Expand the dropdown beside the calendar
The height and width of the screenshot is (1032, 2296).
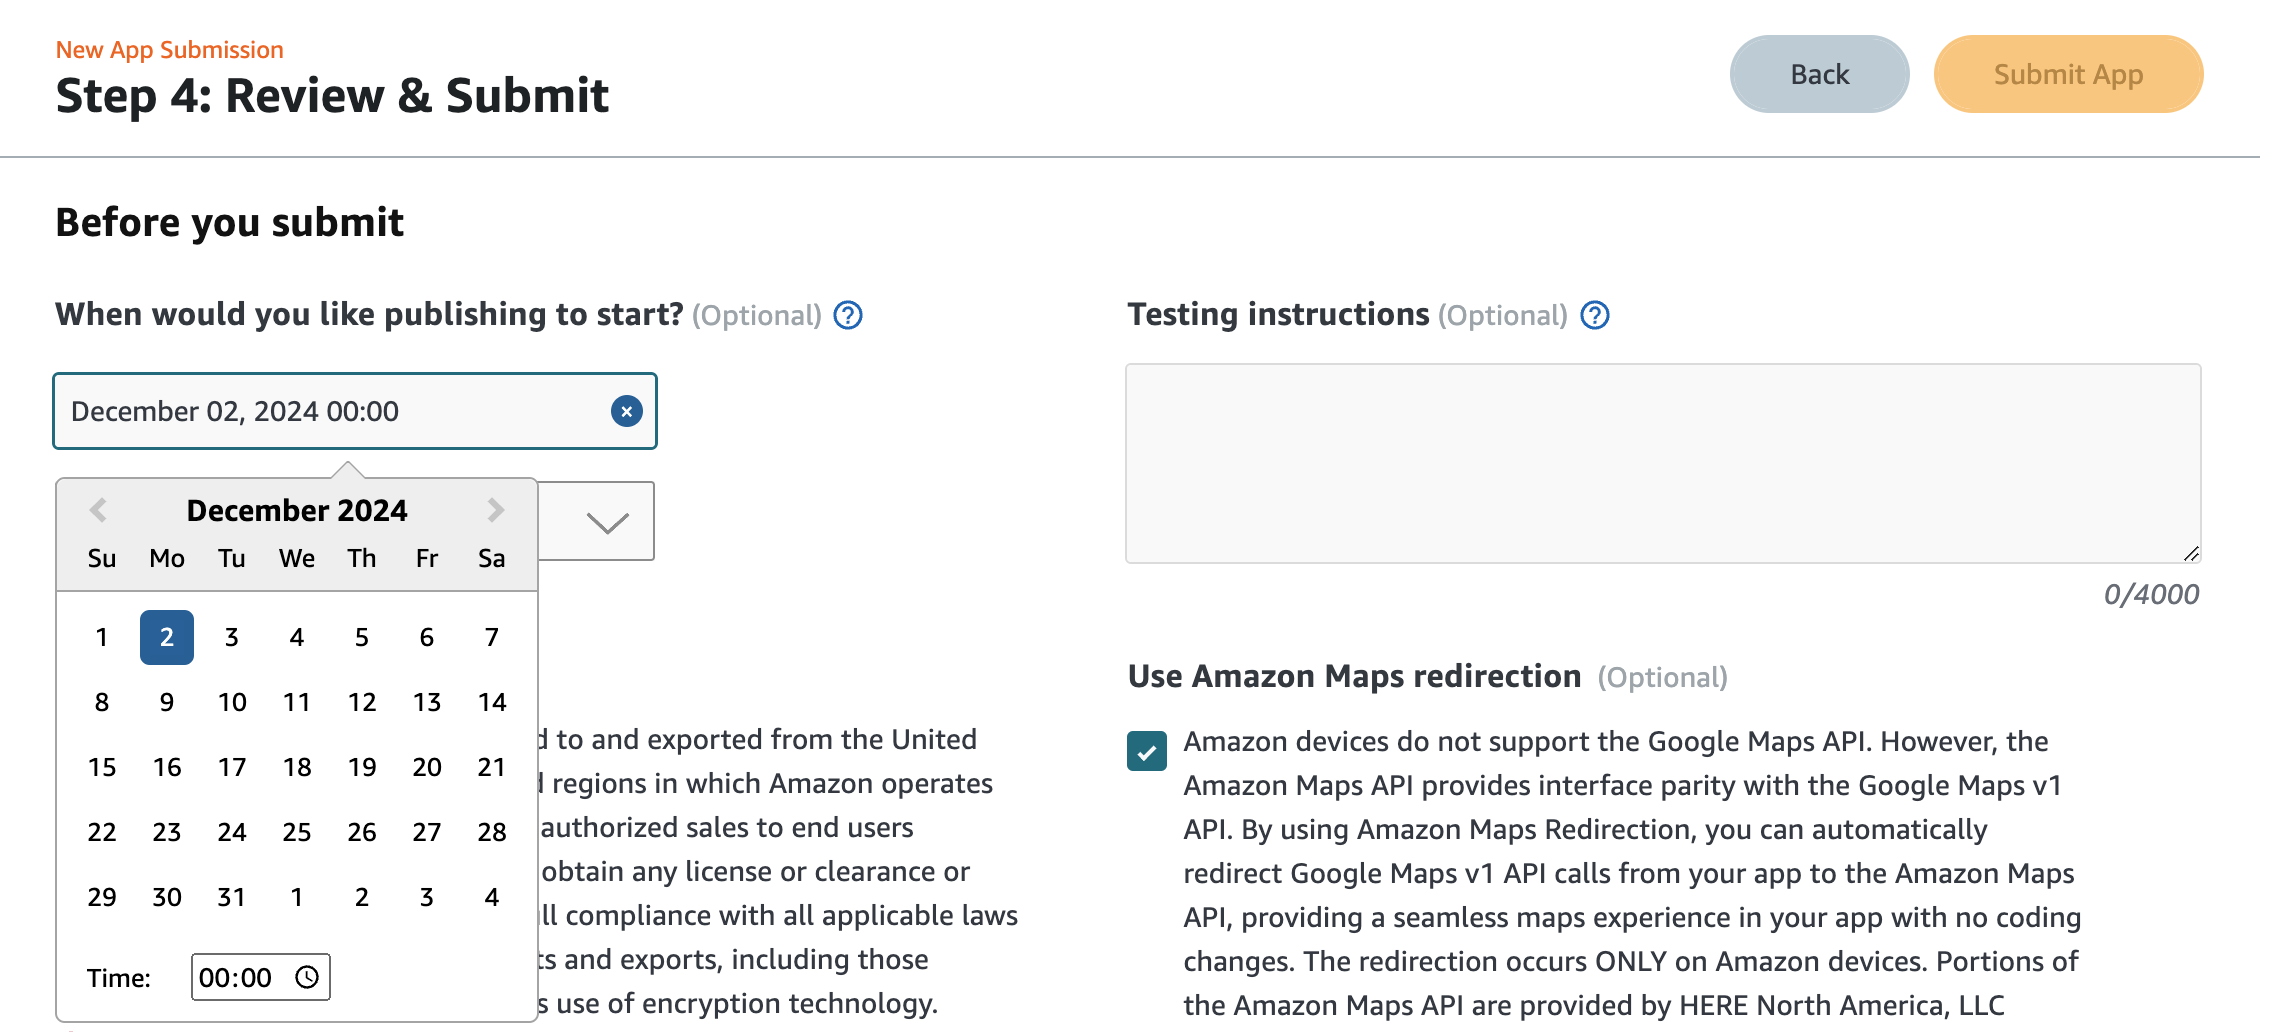click(x=607, y=522)
